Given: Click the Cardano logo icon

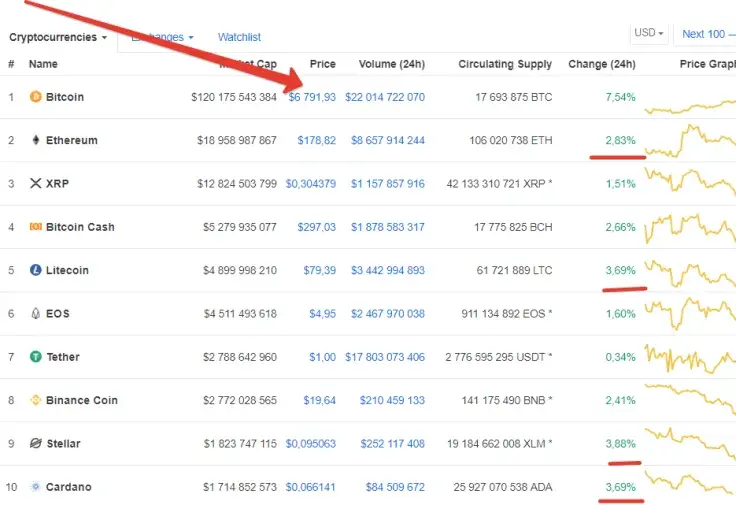Looking at the screenshot, I should coord(36,487).
